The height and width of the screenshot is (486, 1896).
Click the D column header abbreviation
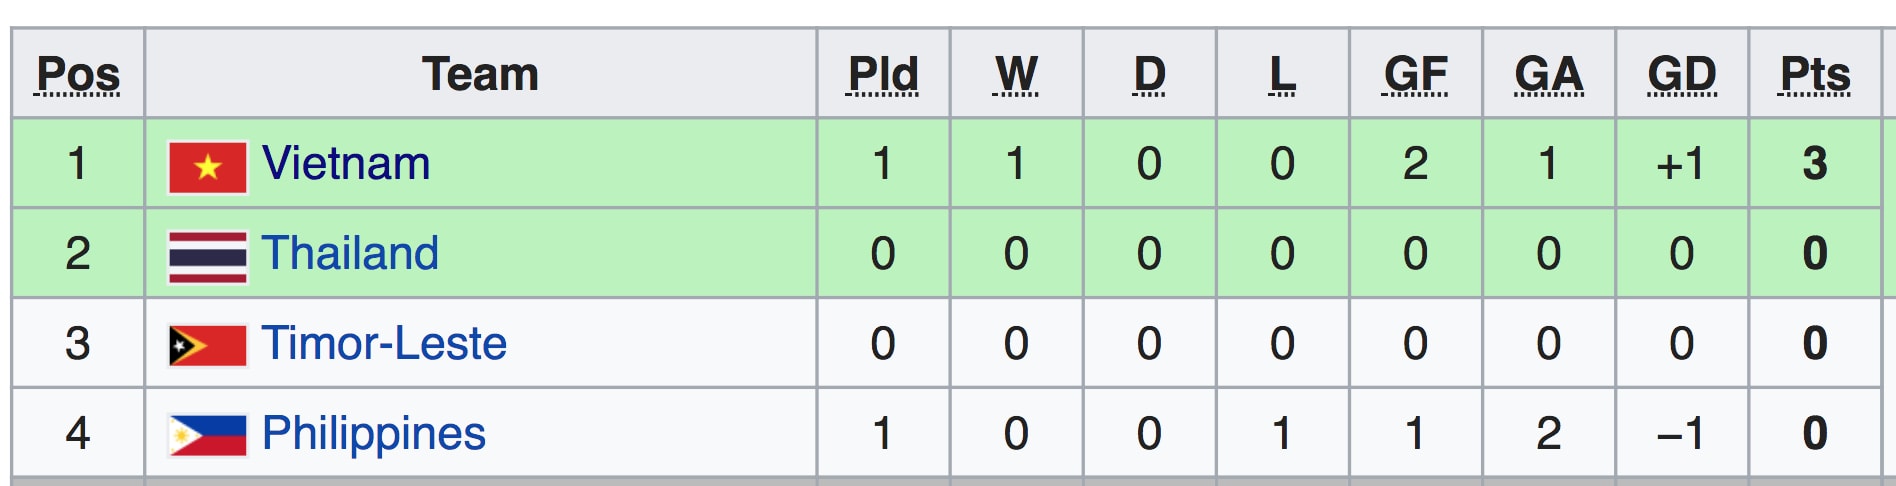click(x=1149, y=75)
